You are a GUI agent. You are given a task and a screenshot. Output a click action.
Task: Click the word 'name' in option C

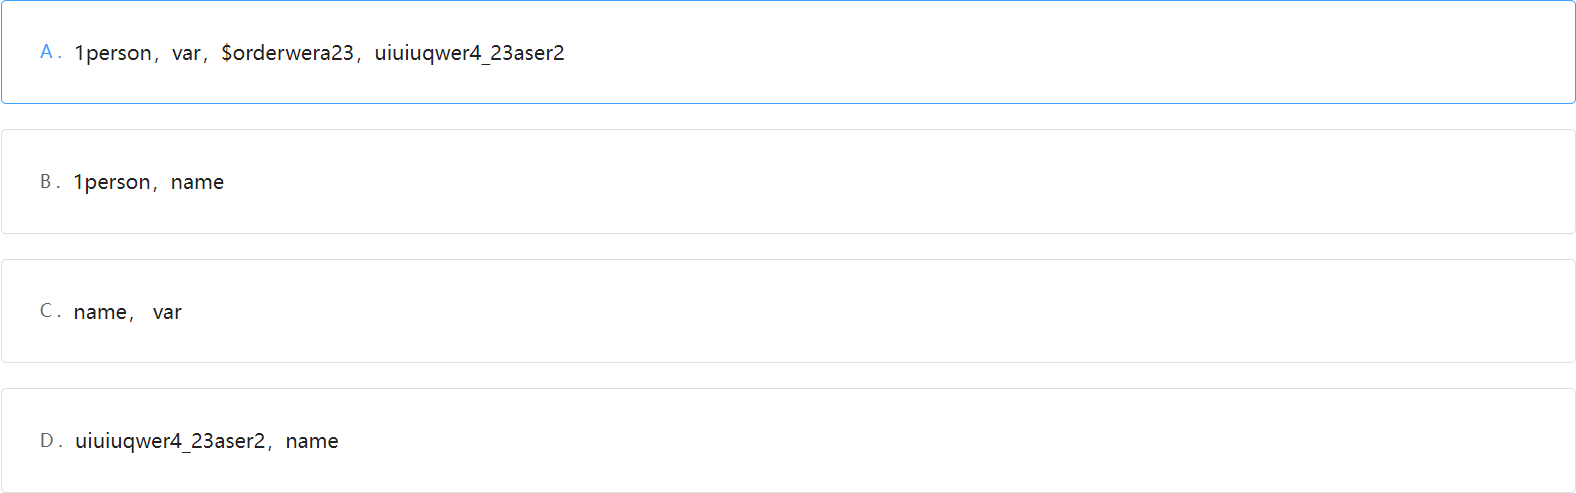pos(100,312)
